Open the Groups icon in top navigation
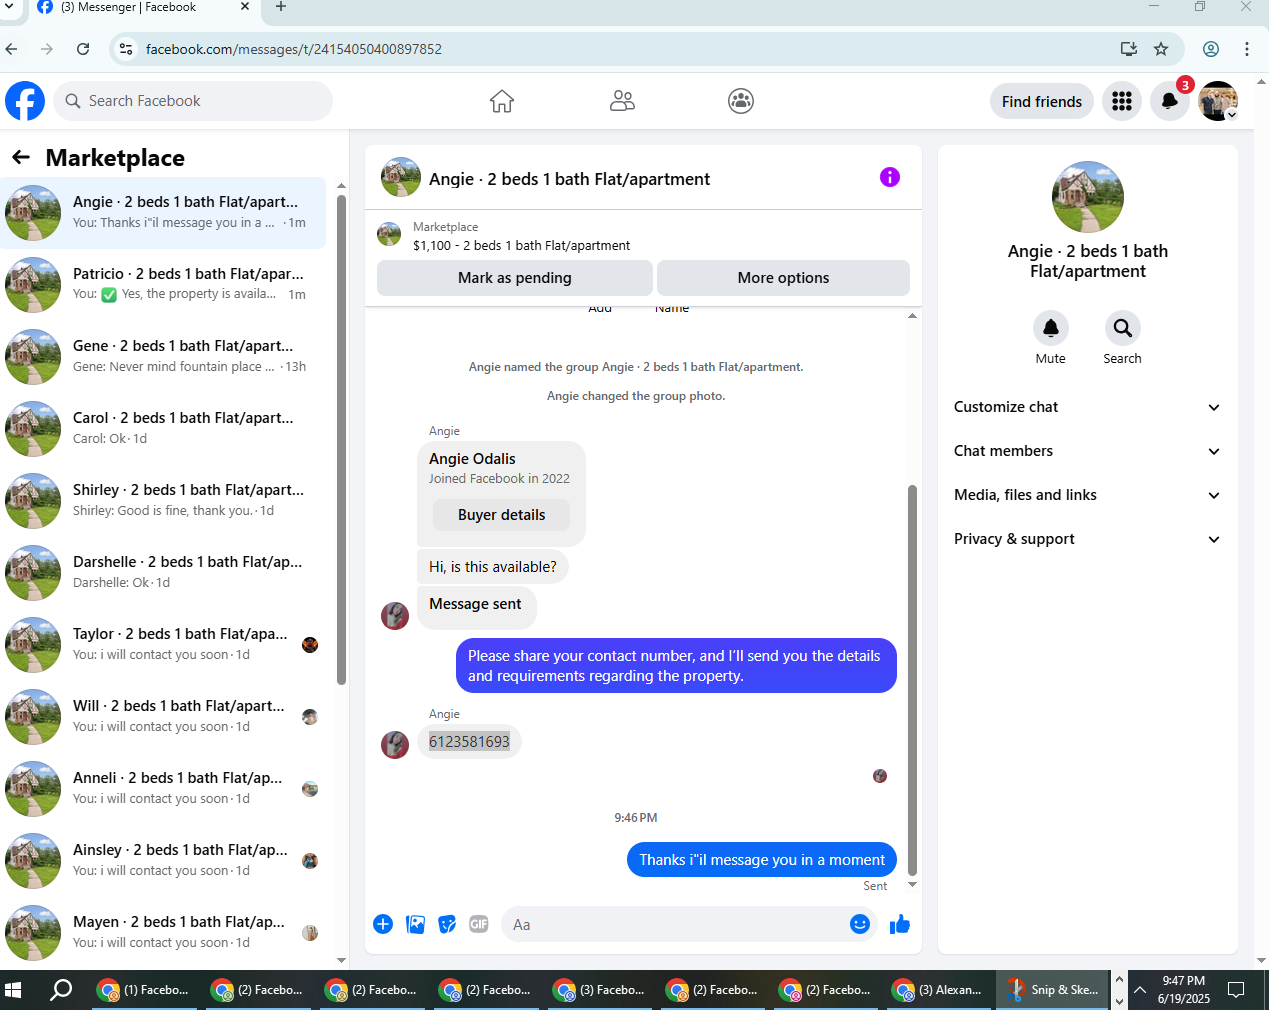 741,101
